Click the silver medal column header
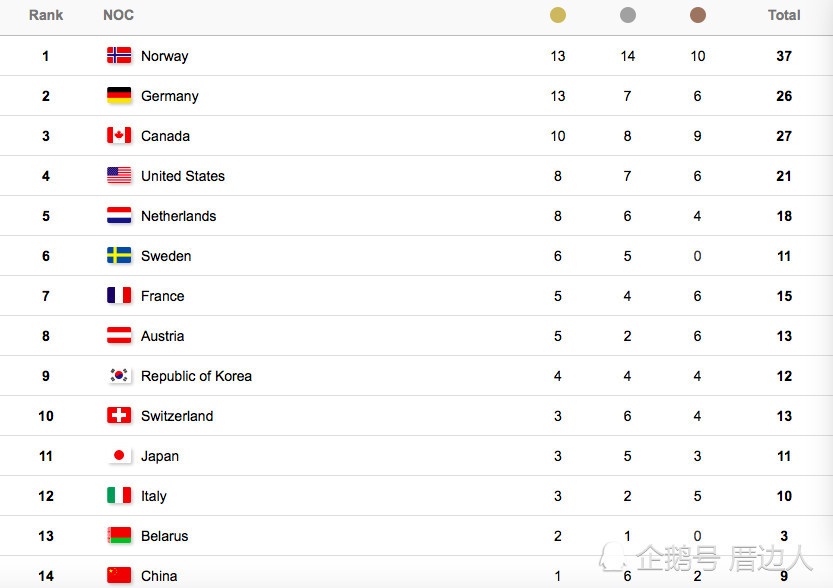 pyautogui.click(x=628, y=15)
